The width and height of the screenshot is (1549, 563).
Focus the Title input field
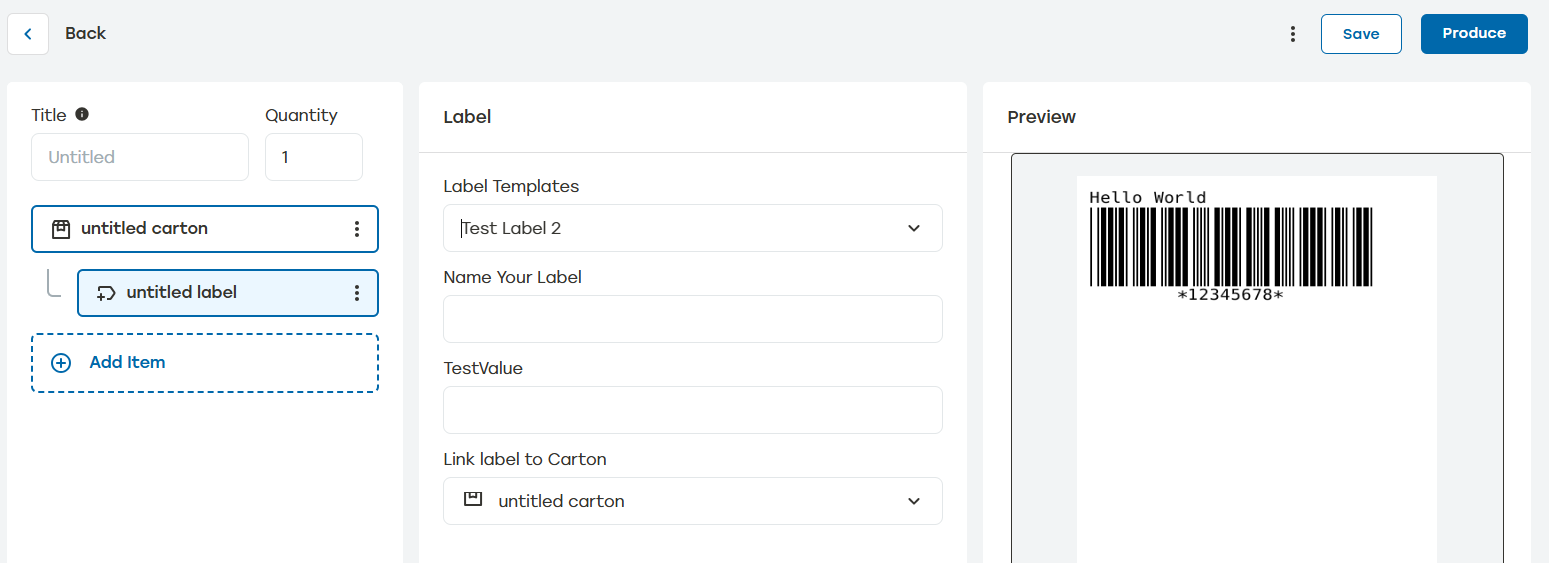(x=140, y=157)
